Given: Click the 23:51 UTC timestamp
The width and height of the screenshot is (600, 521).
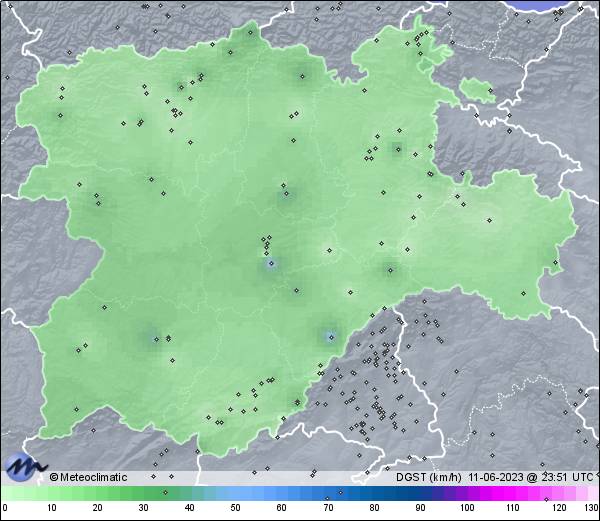Looking at the screenshot, I should pos(566,477).
